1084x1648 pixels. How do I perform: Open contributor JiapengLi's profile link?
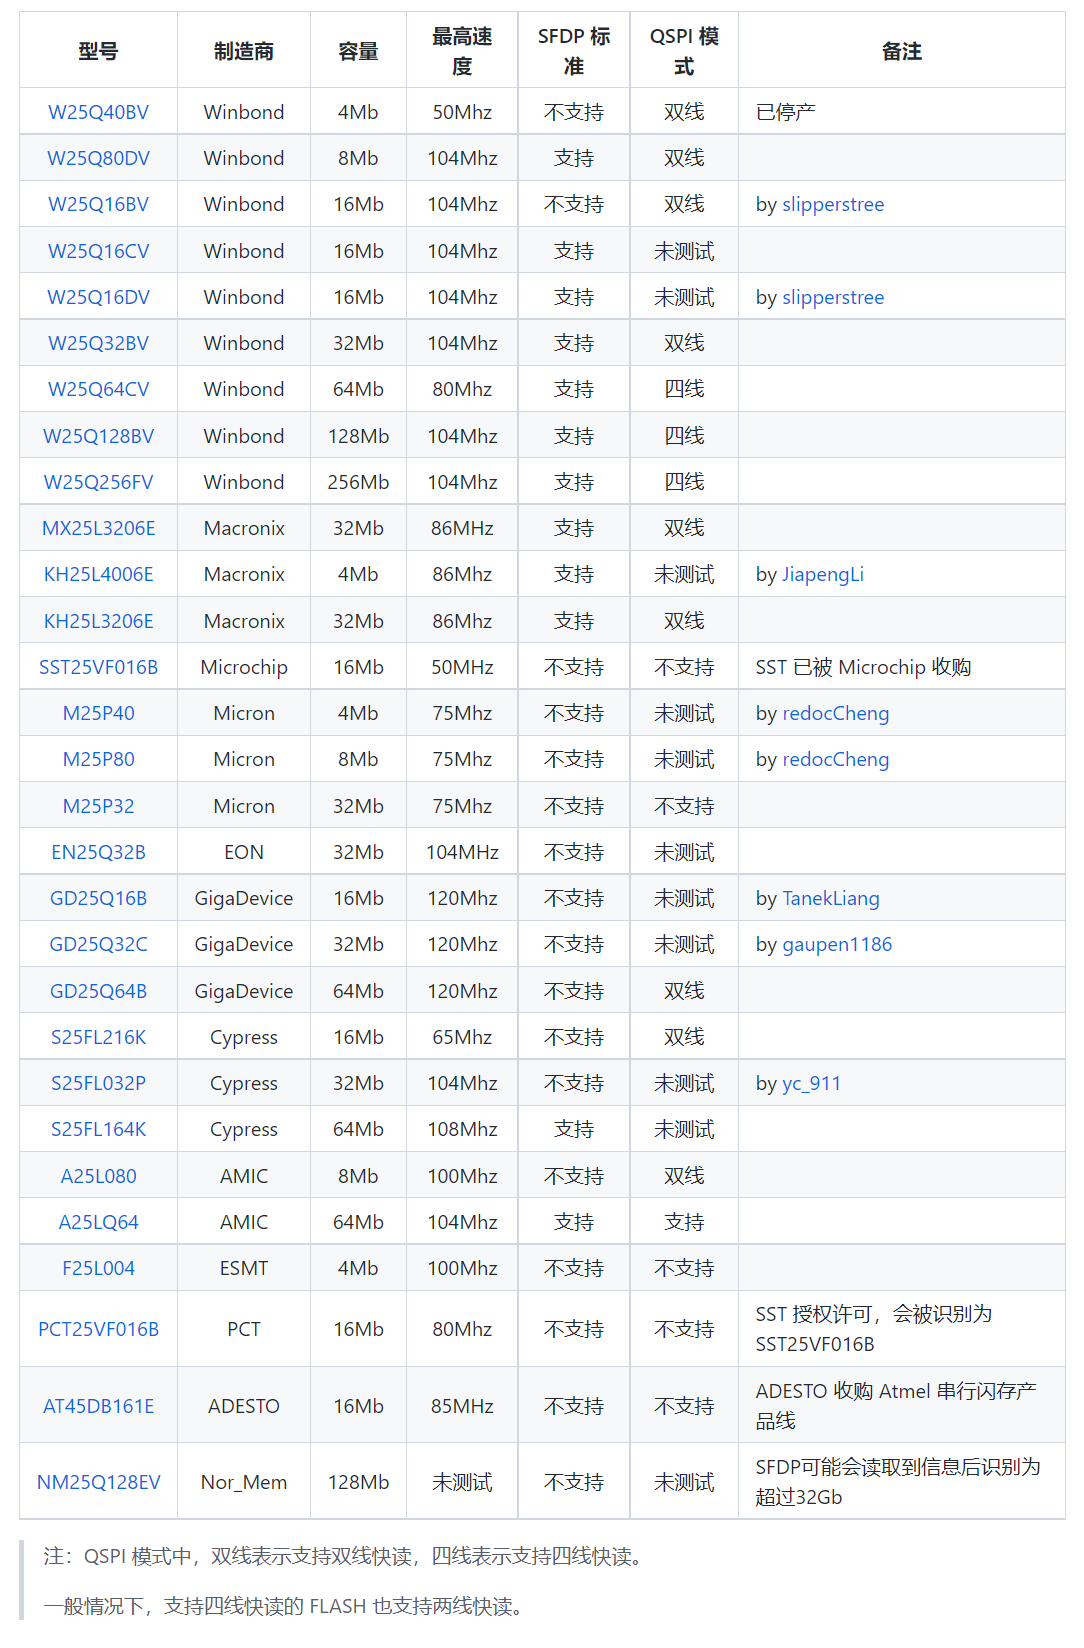[x=822, y=574]
